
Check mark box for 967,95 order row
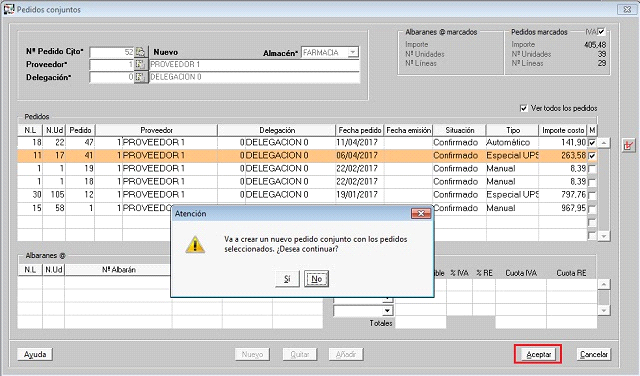592,209
